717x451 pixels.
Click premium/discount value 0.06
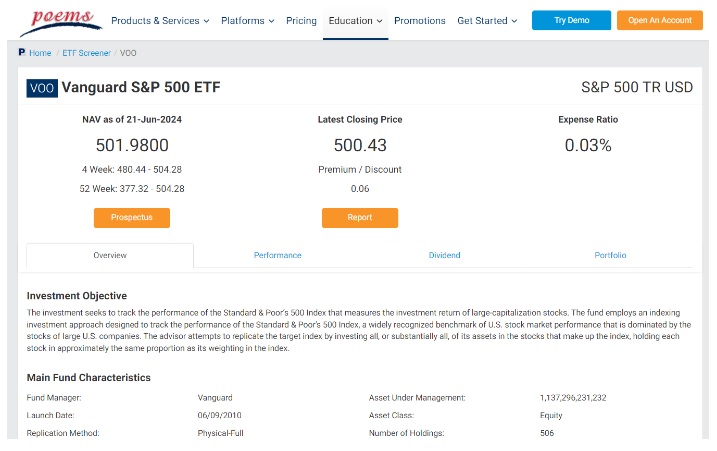[x=360, y=189]
